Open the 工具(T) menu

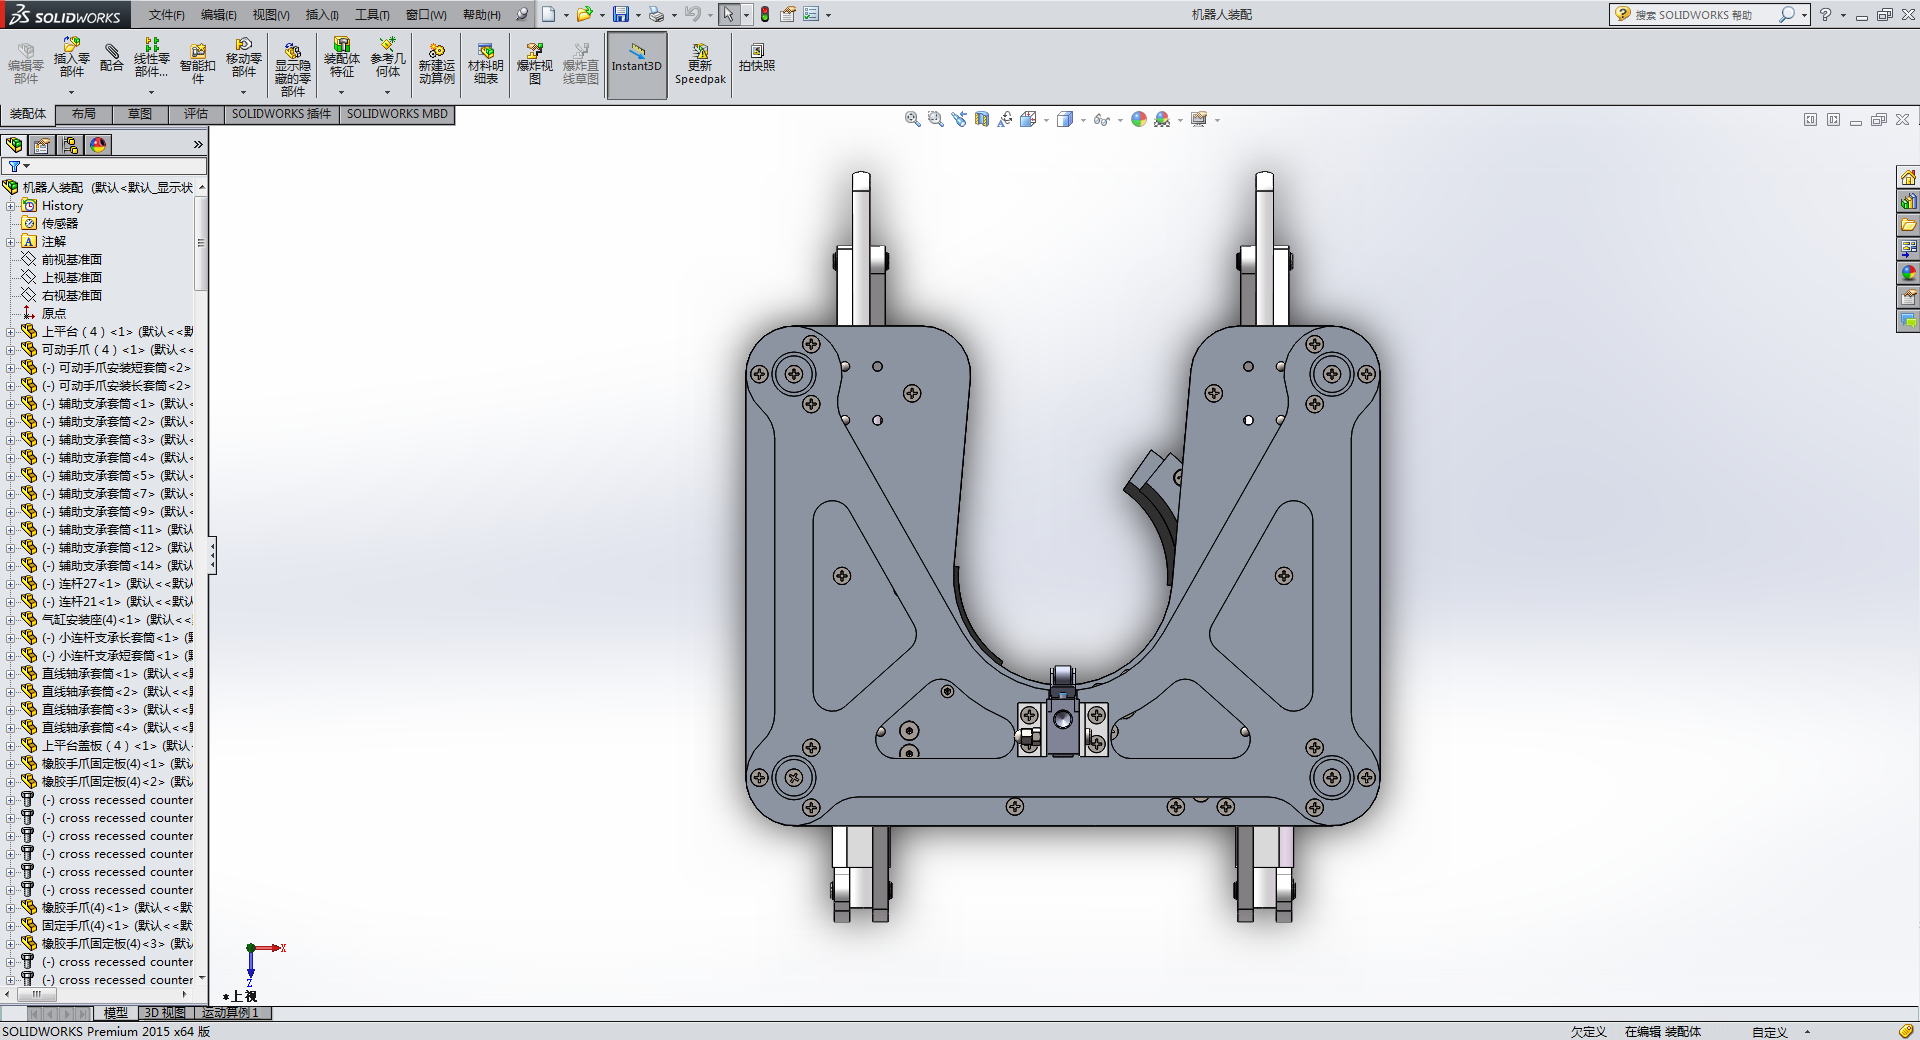pos(372,15)
